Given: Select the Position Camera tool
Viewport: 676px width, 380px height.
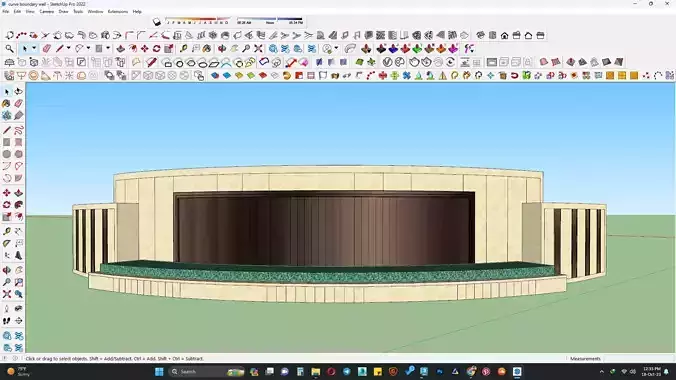Looking at the screenshot, I should click(6, 309).
